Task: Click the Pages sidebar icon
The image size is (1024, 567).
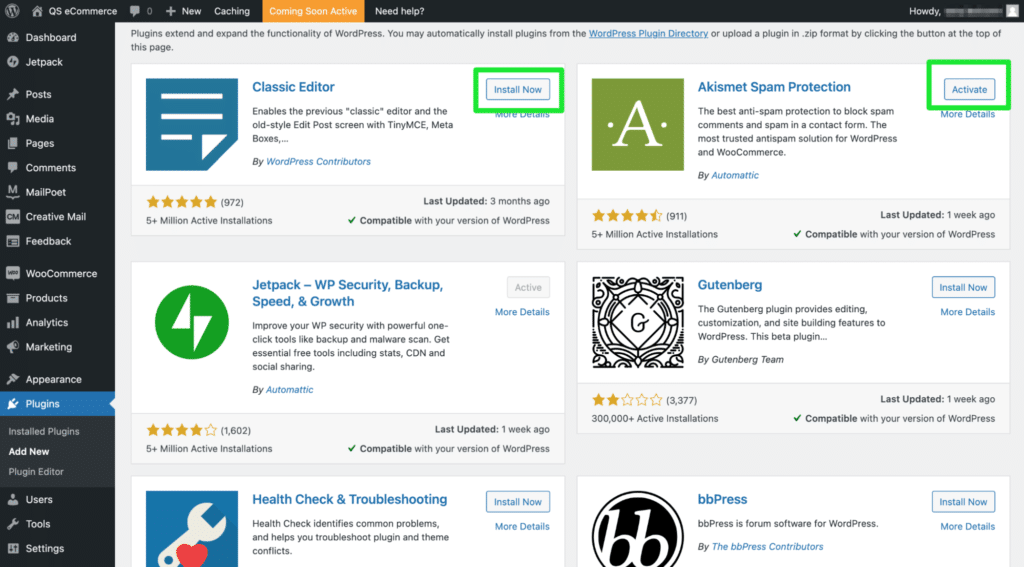Action: pyautogui.click(x=13, y=143)
